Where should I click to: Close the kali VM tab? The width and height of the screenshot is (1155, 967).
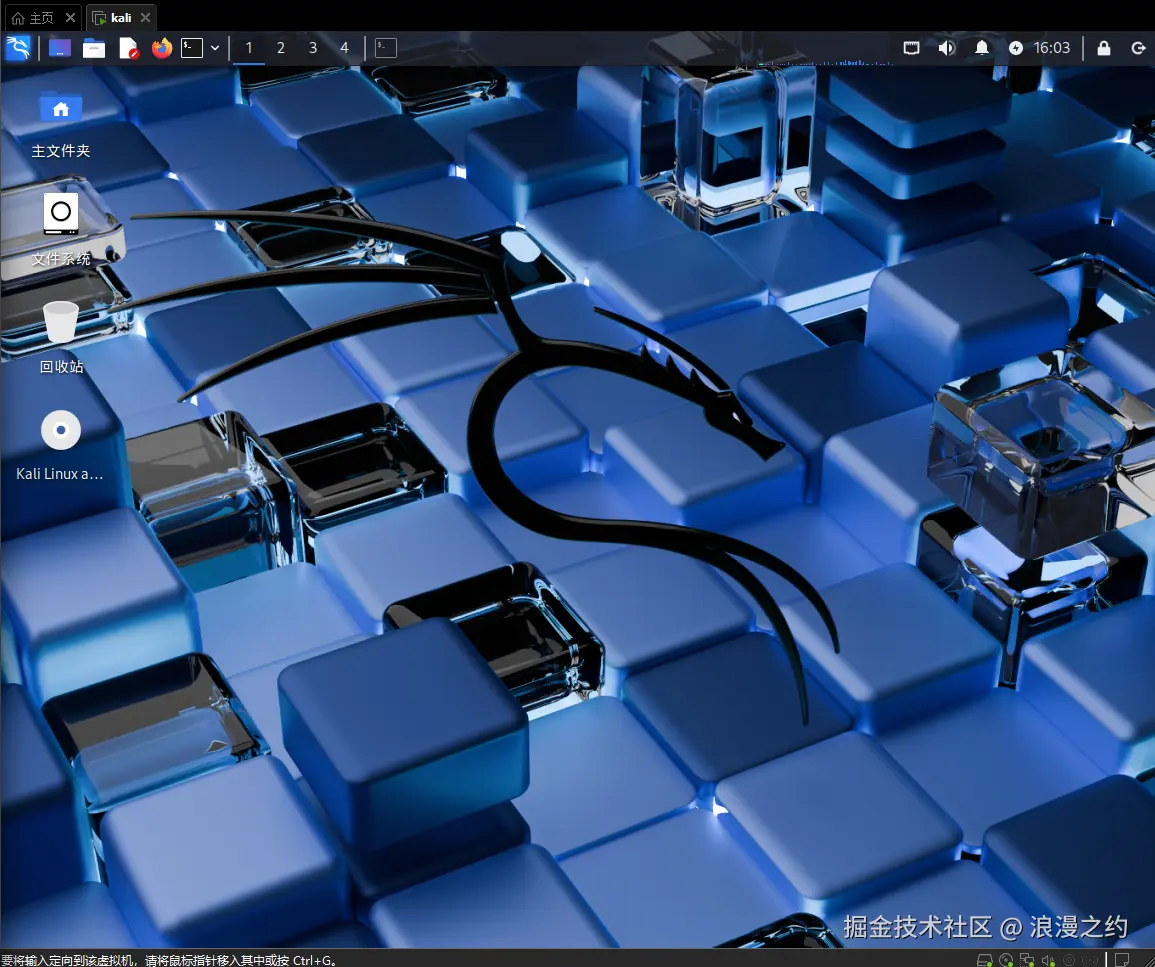point(145,18)
